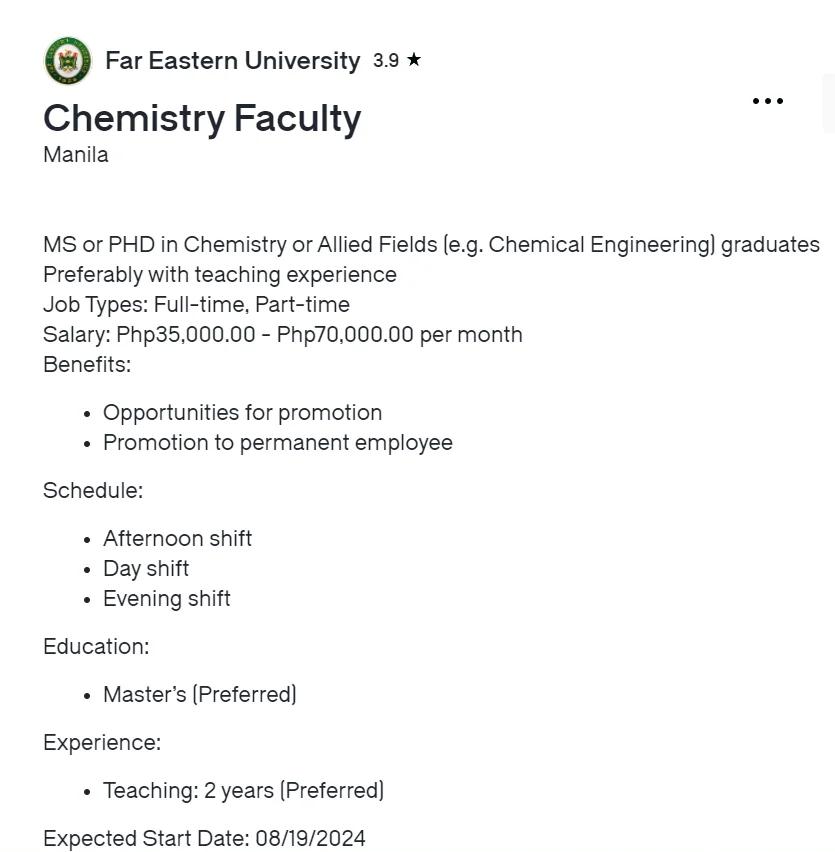Click the Far Eastern University logo
835x852 pixels.
[x=67, y=61]
